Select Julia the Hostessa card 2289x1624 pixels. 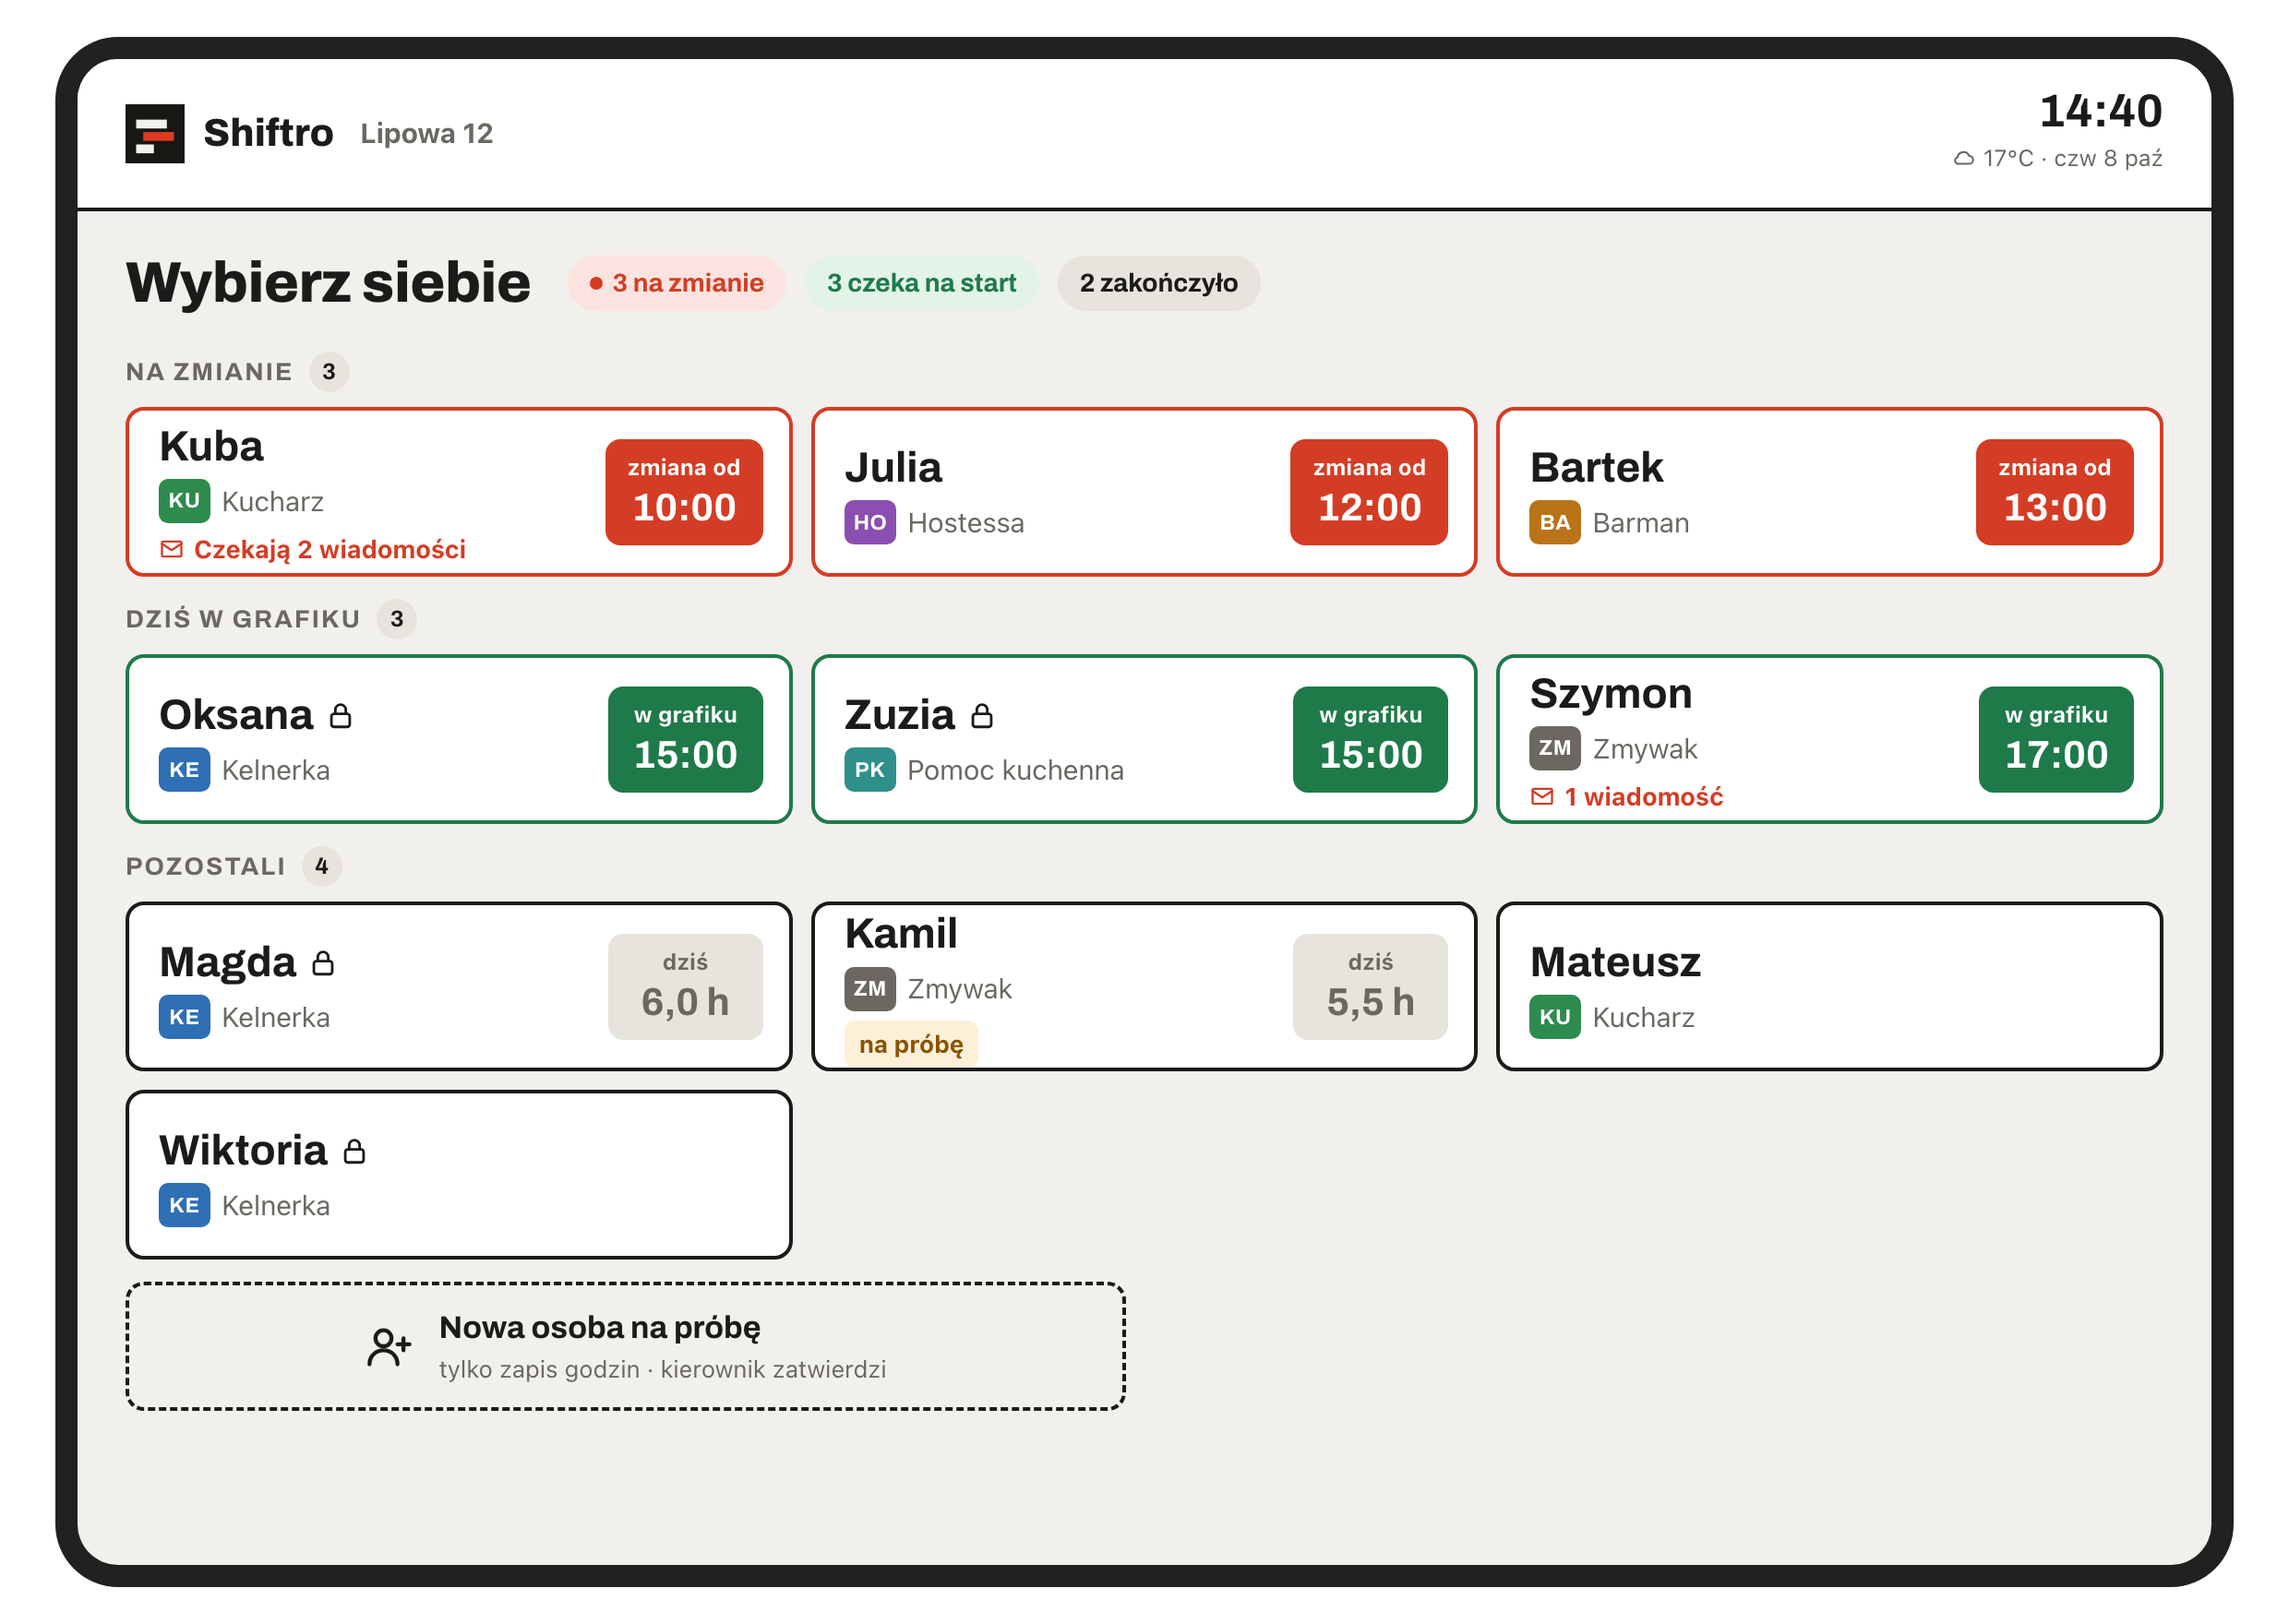(x=1143, y=491)
